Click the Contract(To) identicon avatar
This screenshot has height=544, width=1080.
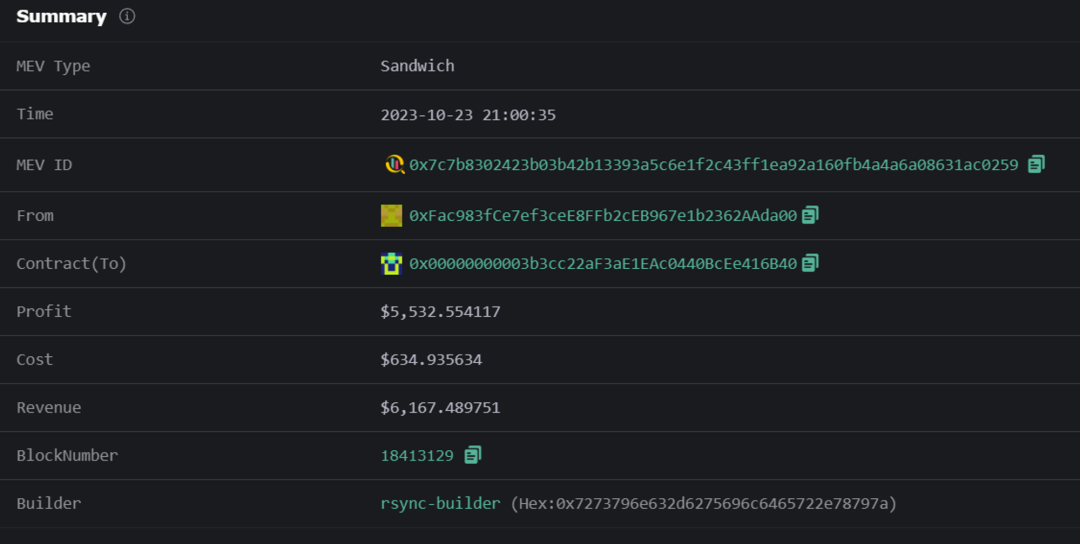[391, 263]
